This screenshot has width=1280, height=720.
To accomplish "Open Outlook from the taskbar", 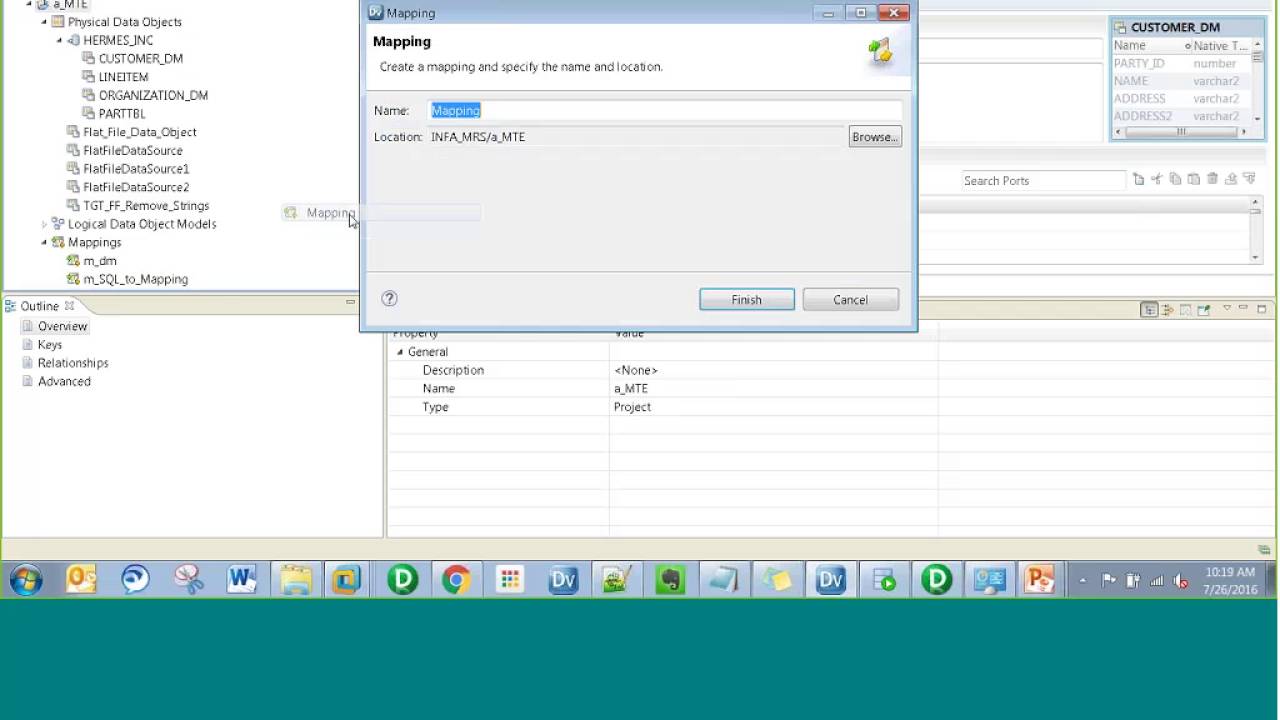I will (x=81, y=580).
